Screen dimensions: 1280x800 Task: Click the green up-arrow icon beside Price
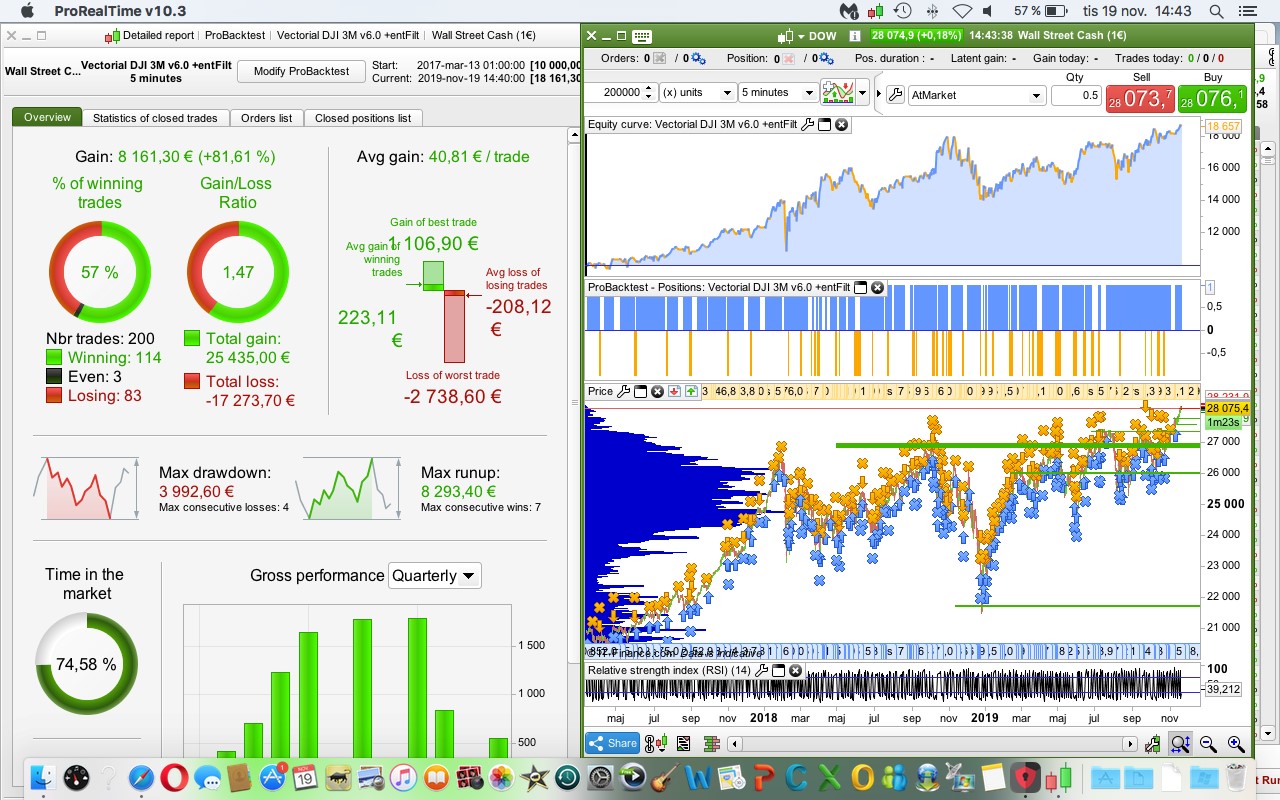[x=692, y=391]
